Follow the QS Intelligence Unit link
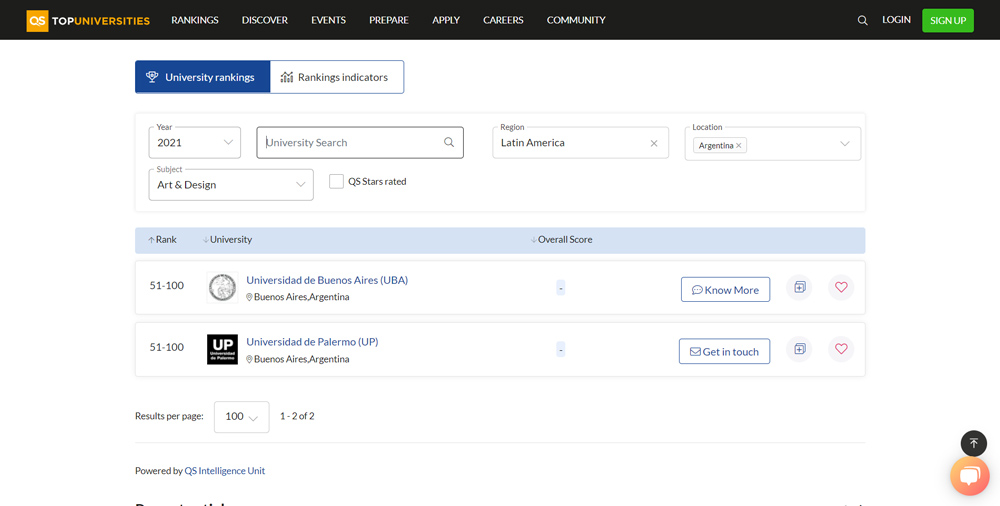Viewport: 1000px width, 506px height. click(x=224, y=471)
